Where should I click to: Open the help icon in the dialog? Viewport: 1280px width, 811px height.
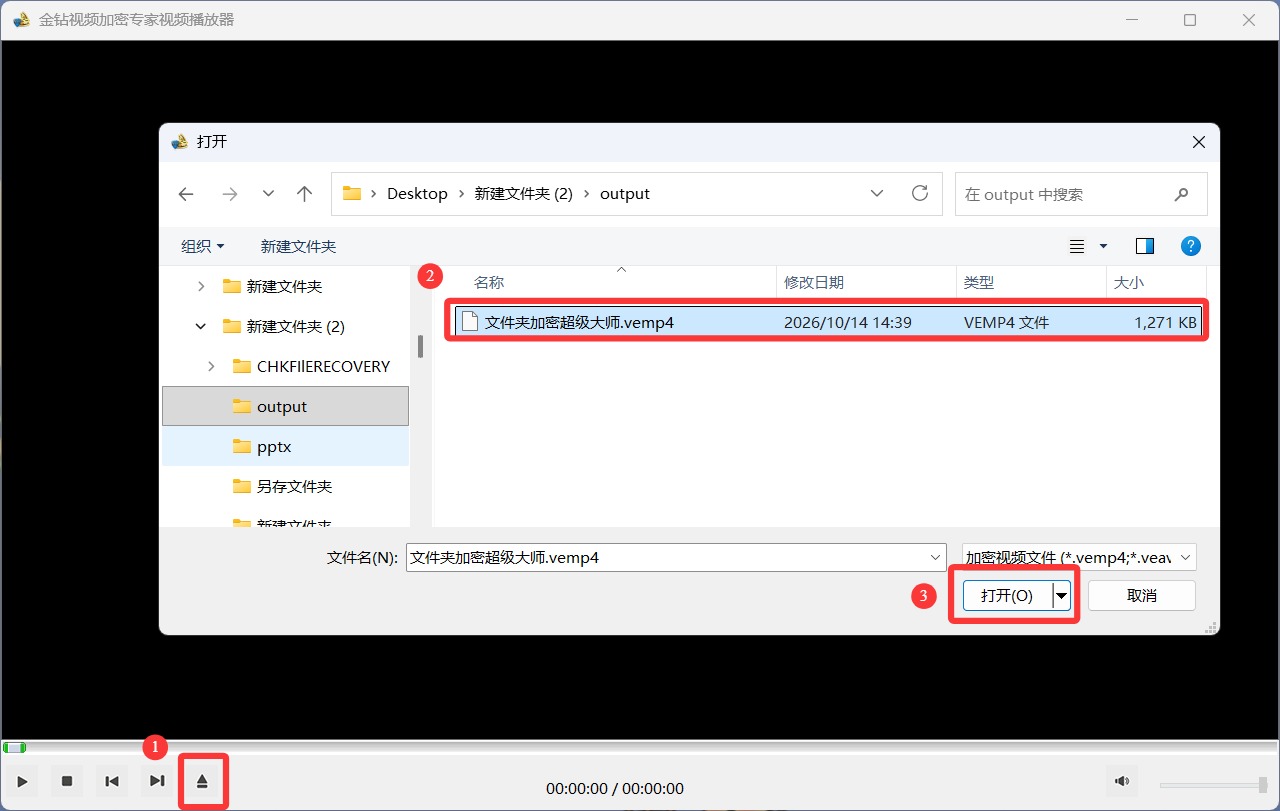pos(1191,246)
